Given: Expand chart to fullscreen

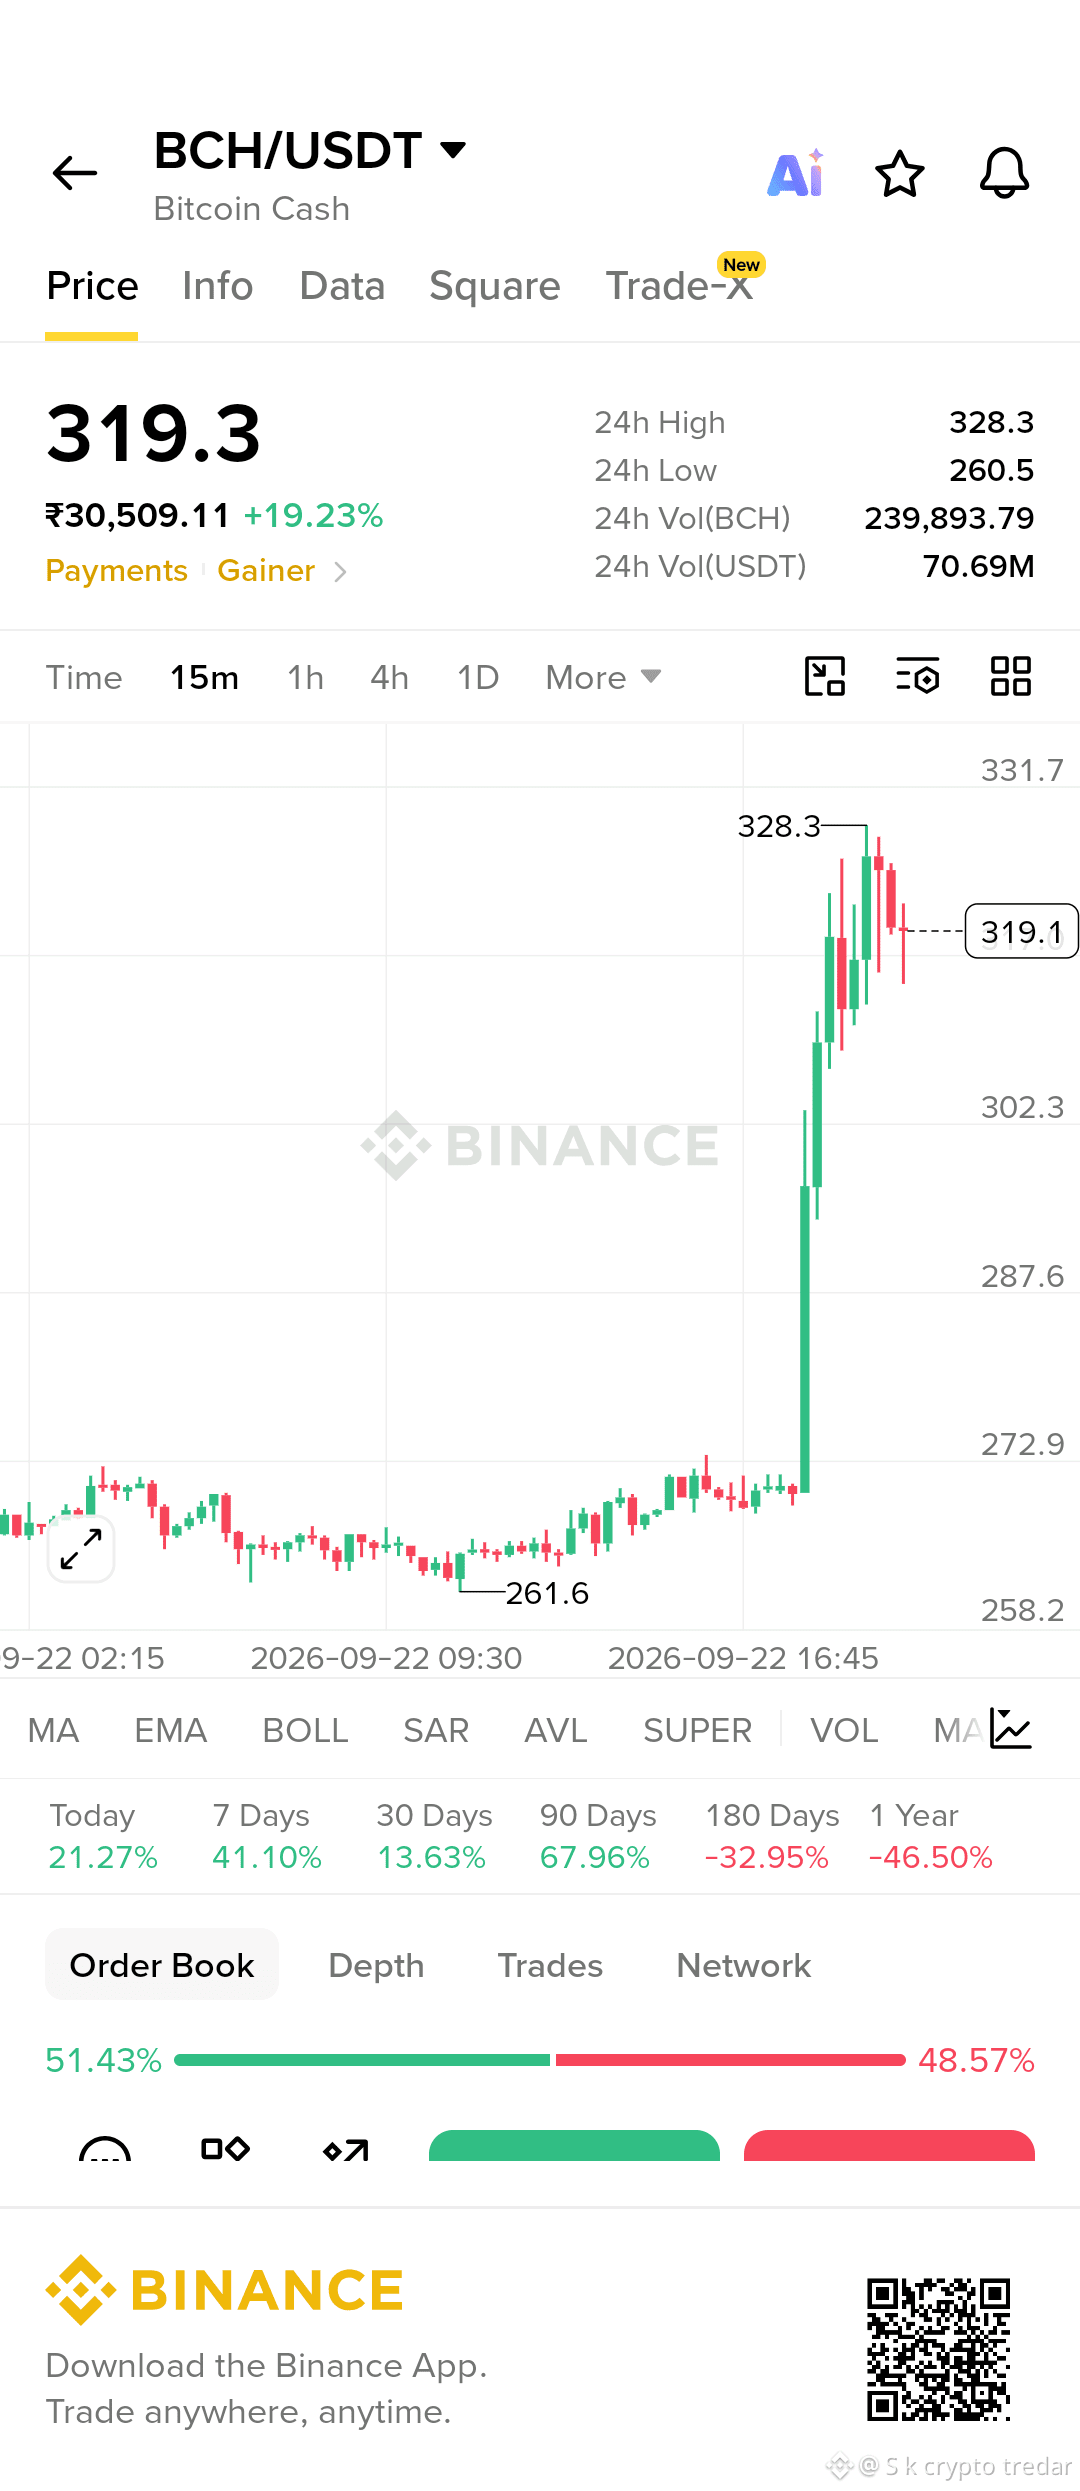Looking at the screenshot, I should 81,1549.
